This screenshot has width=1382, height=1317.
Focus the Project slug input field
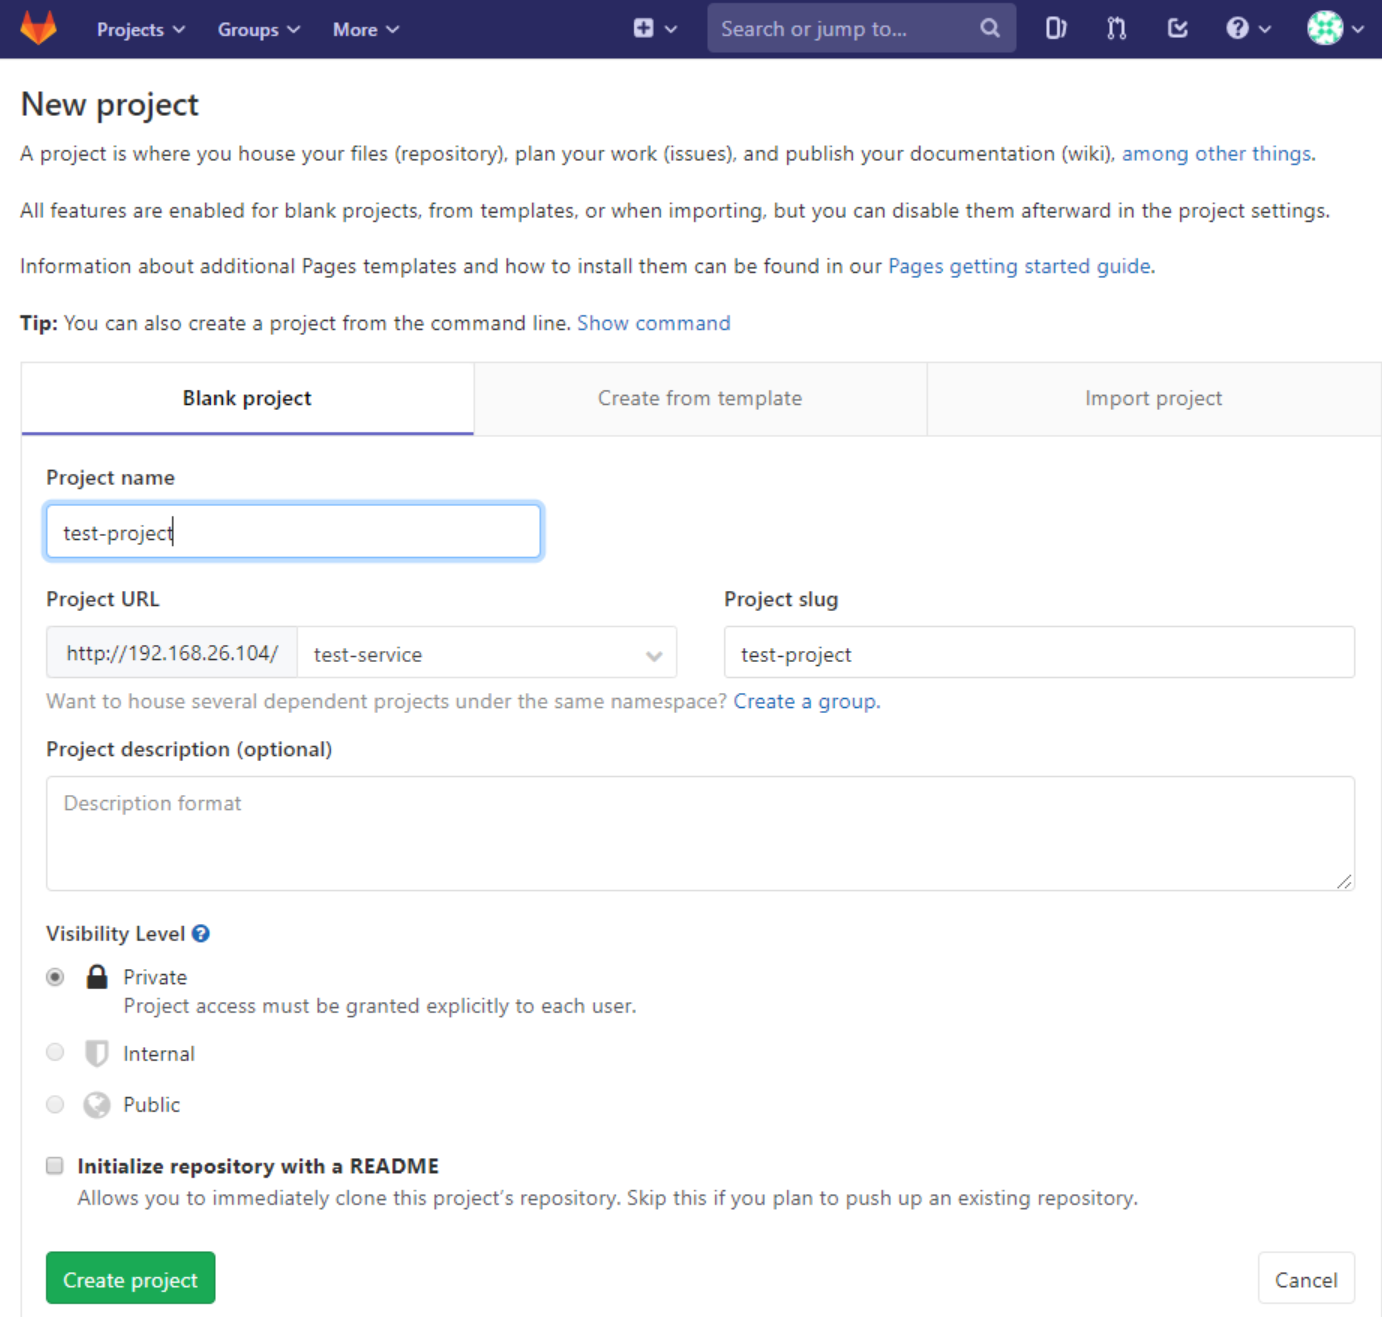1039,653
